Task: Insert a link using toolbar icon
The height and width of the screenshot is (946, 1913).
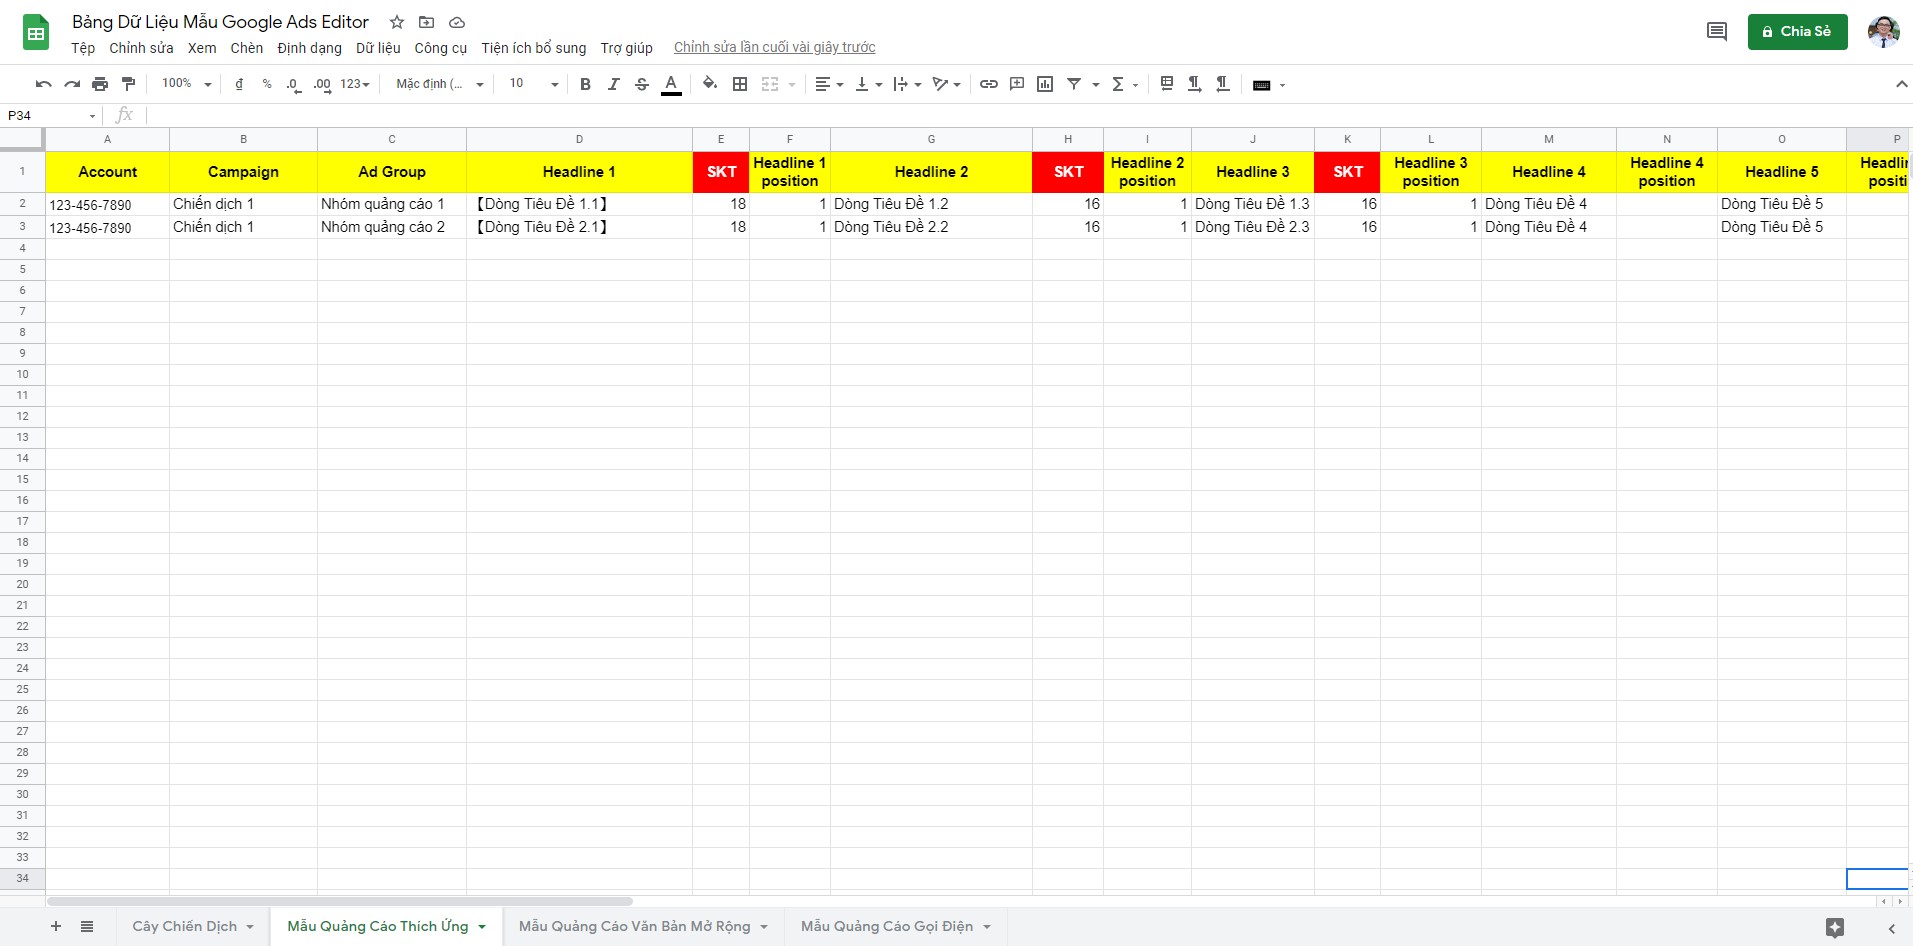Action: pos(988,84)
